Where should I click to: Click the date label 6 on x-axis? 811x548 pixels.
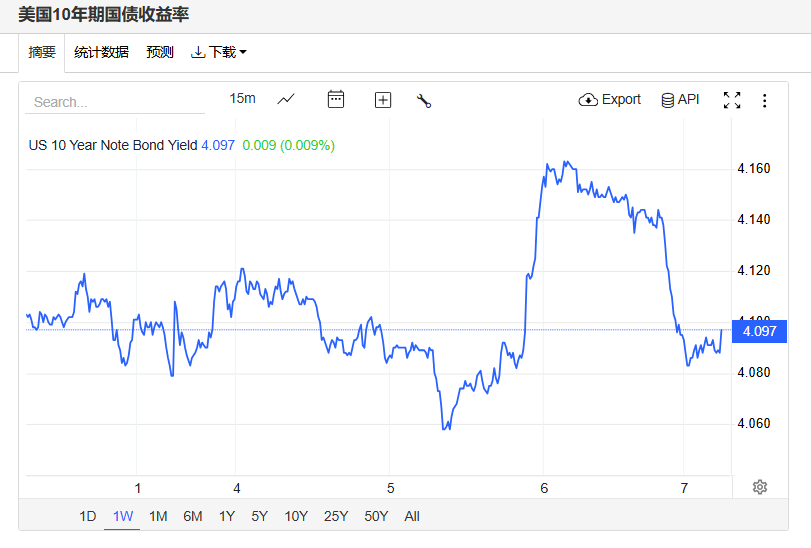tap(544, 488)
